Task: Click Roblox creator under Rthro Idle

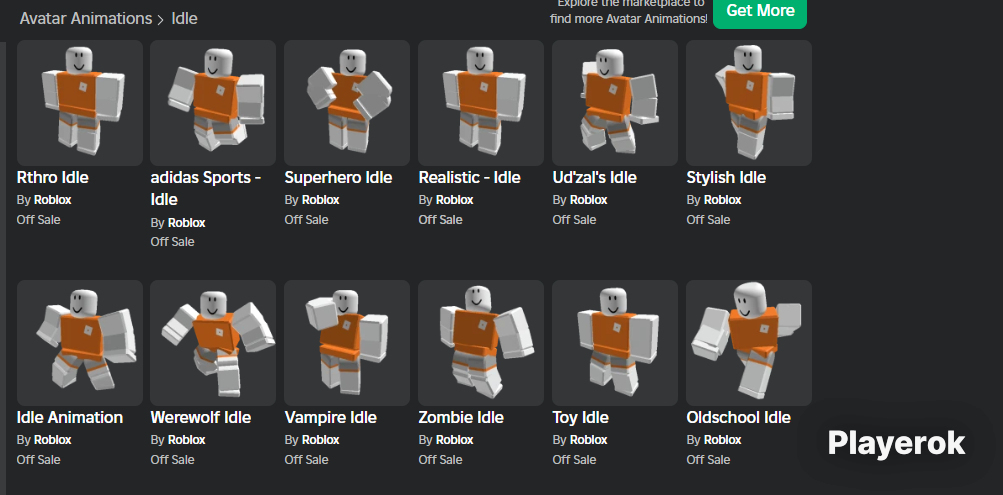Action: 52,200
